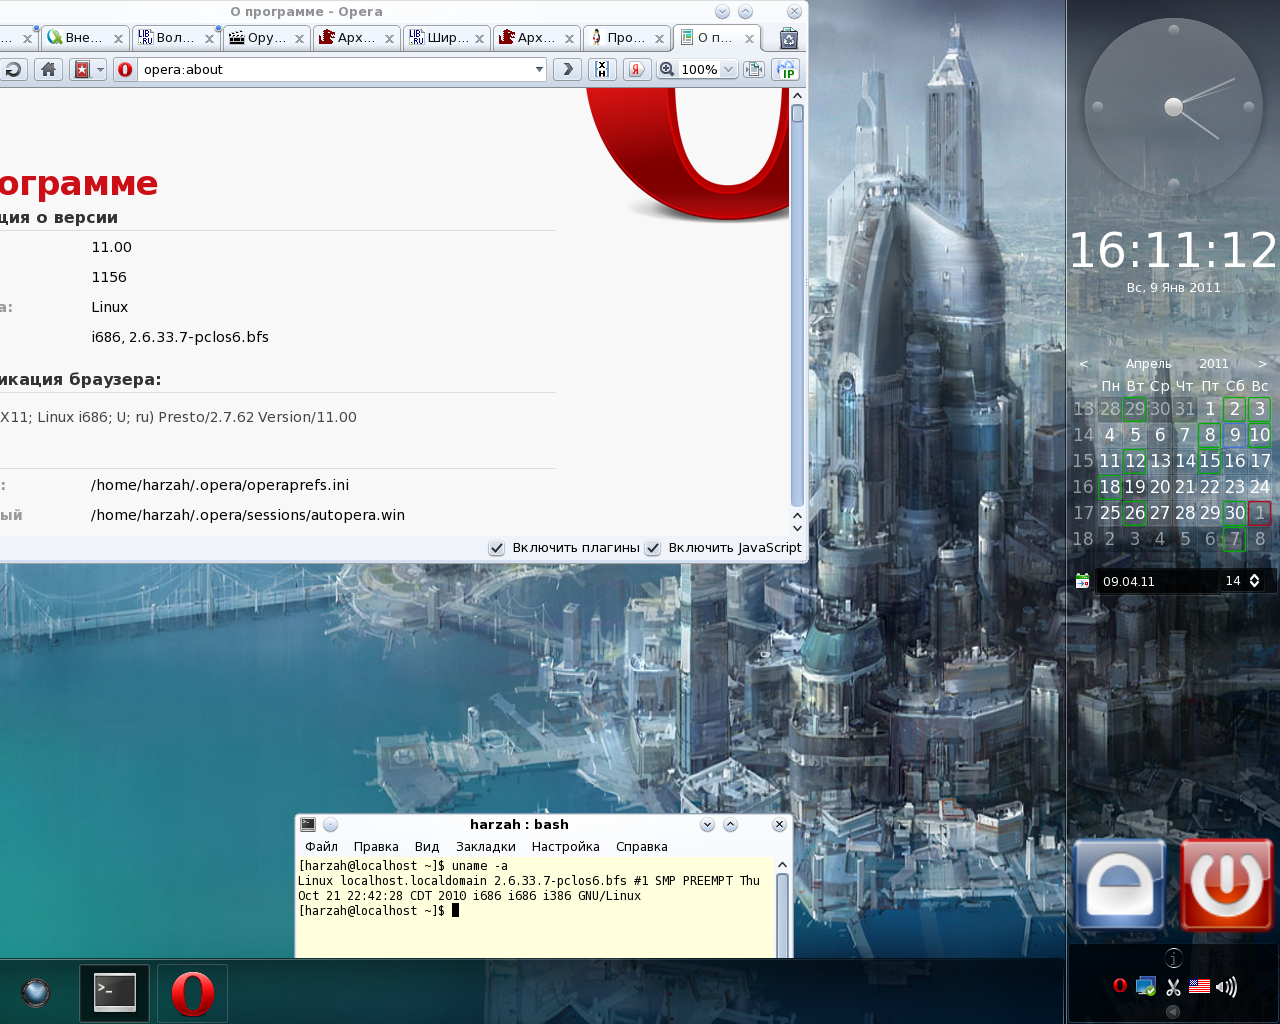The image size is (1280, 1024).
Task: Click the blue lock screen button
Action: tap(1120, 885)
